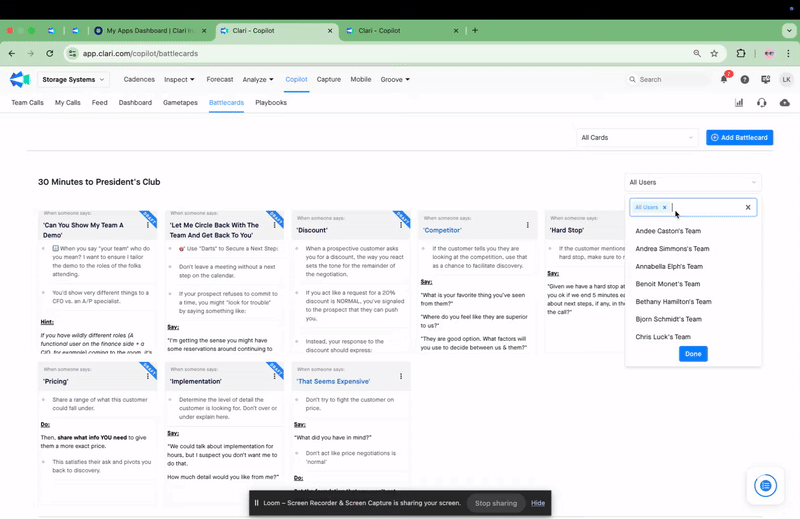
Task: Reload the browser page
Action: [49, 53]
